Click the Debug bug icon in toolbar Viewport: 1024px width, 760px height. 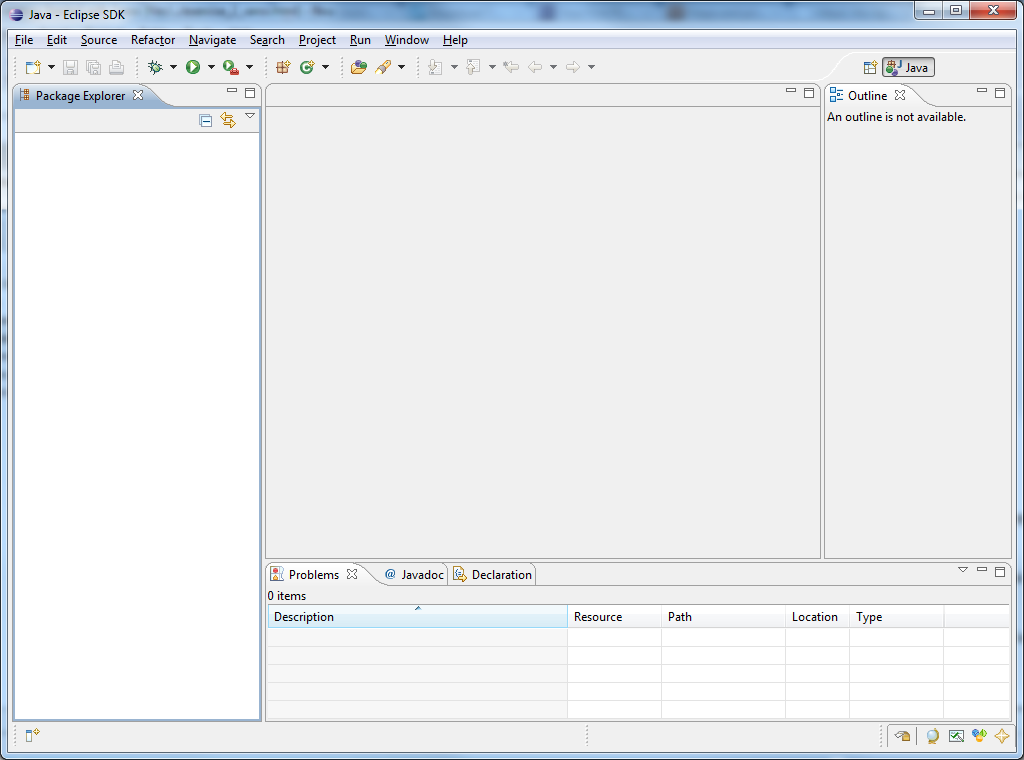(155, 67)
